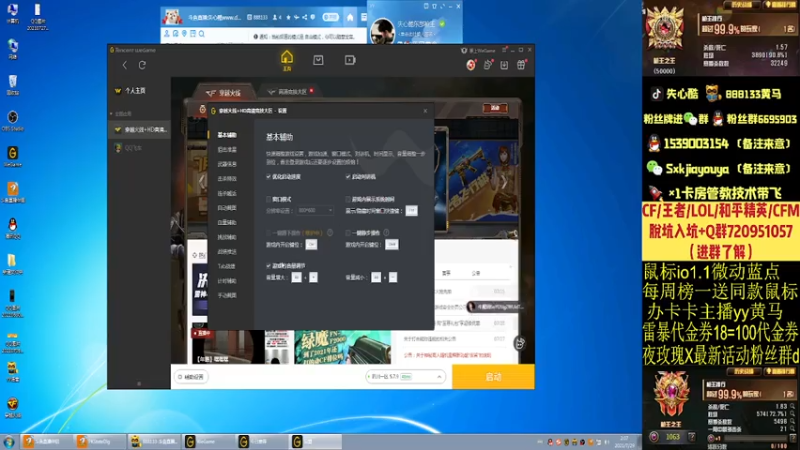This screenshot has height=450, width=800.
Task: Click the red announcement link in news list
Action: pyautogui.click(x=447, y=355)
